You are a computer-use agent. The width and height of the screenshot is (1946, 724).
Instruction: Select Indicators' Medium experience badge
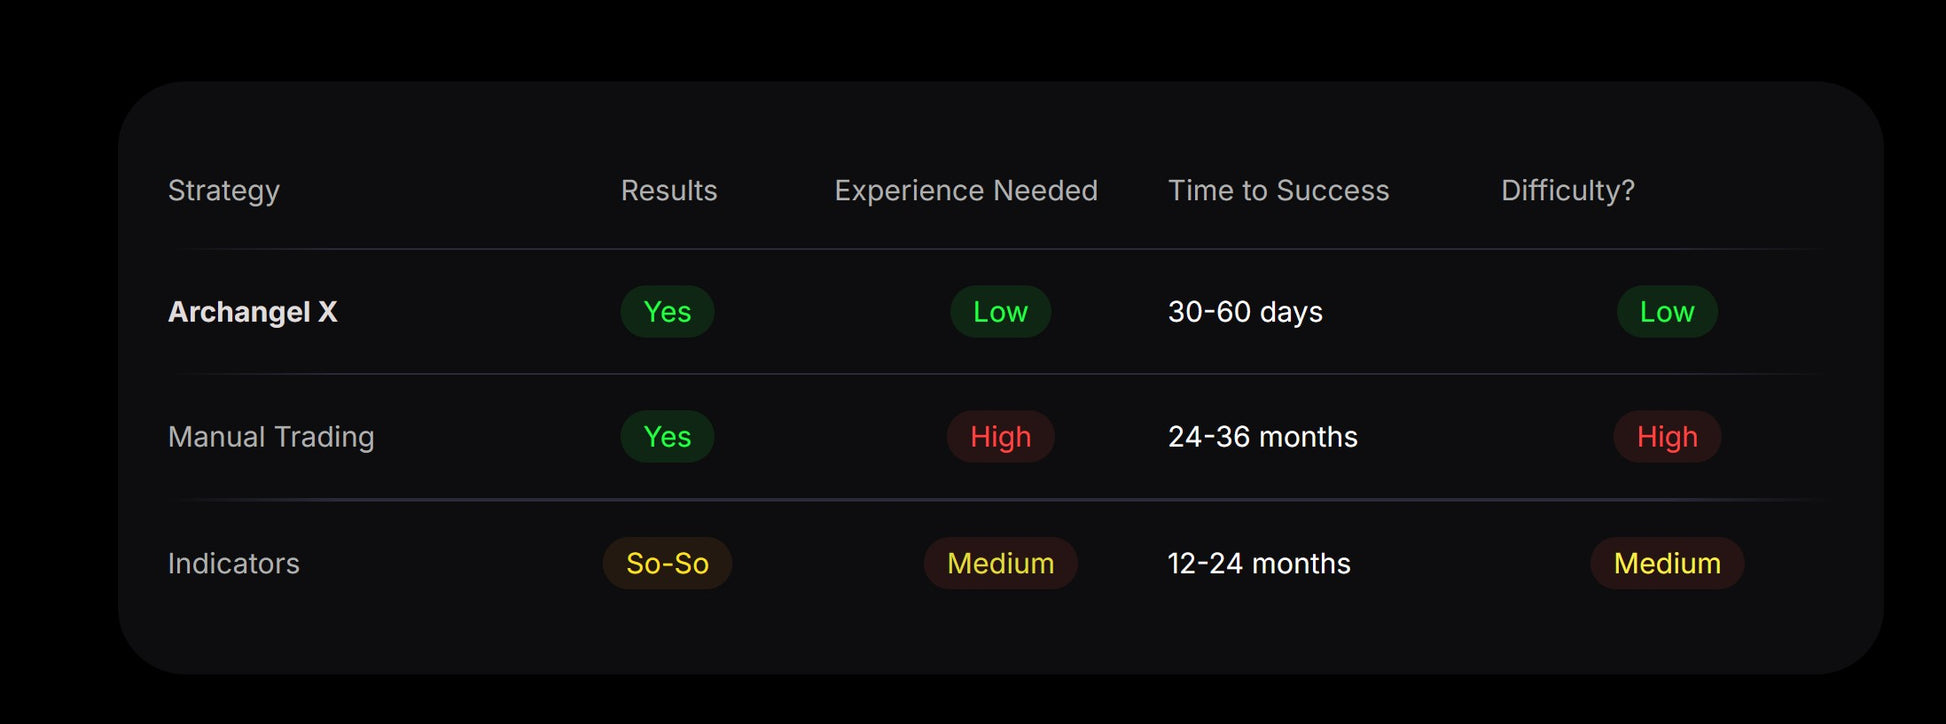point(1000,564)
